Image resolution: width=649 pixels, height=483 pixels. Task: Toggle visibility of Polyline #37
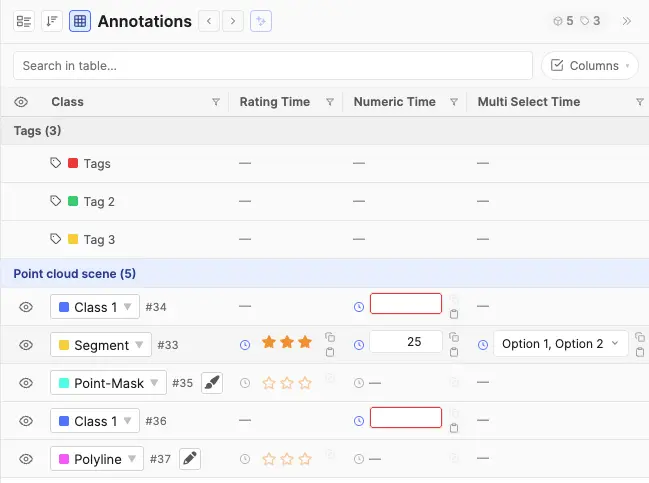pyautogui.click(x=26, y=459)
